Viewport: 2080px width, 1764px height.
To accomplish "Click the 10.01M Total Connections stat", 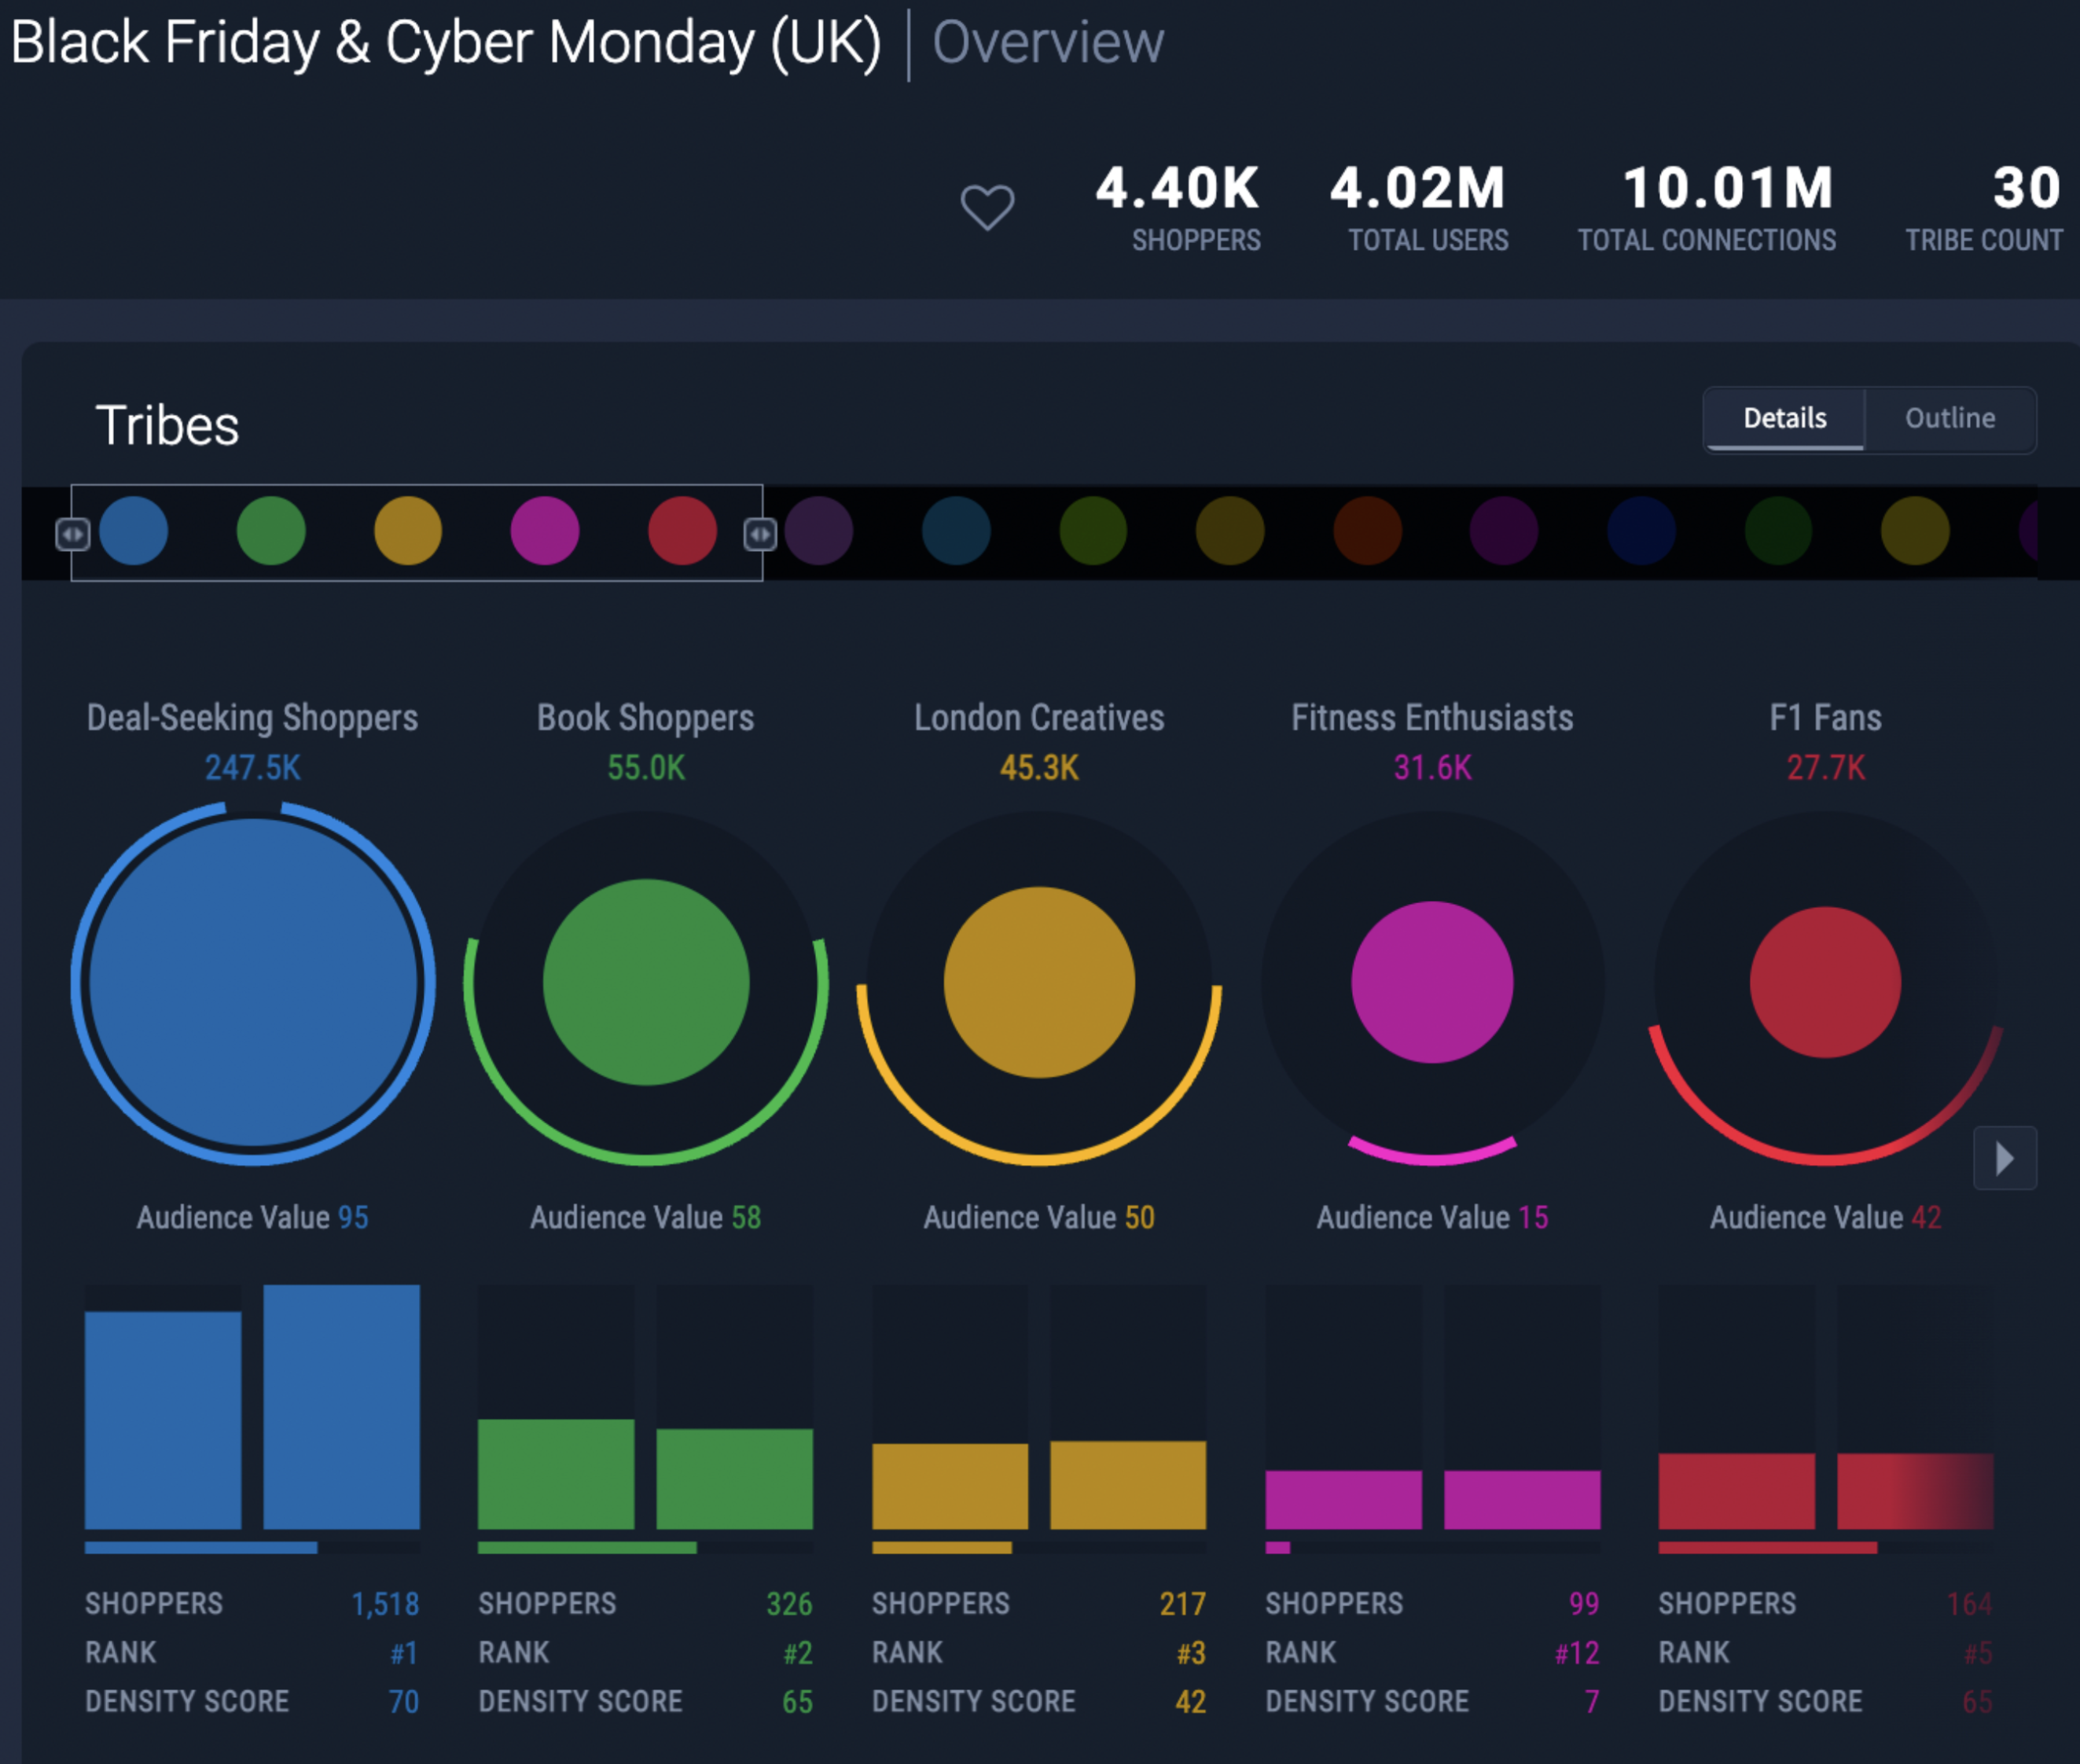I will click(1707, 208).
